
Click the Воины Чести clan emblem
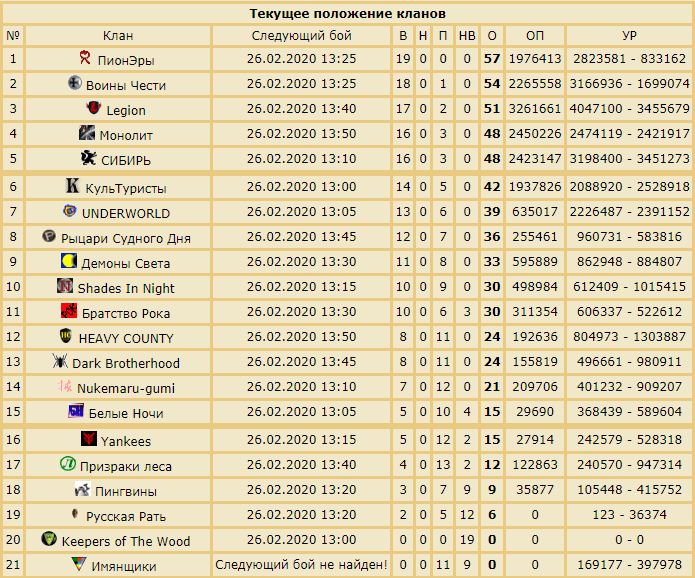[x=74, y=82]
